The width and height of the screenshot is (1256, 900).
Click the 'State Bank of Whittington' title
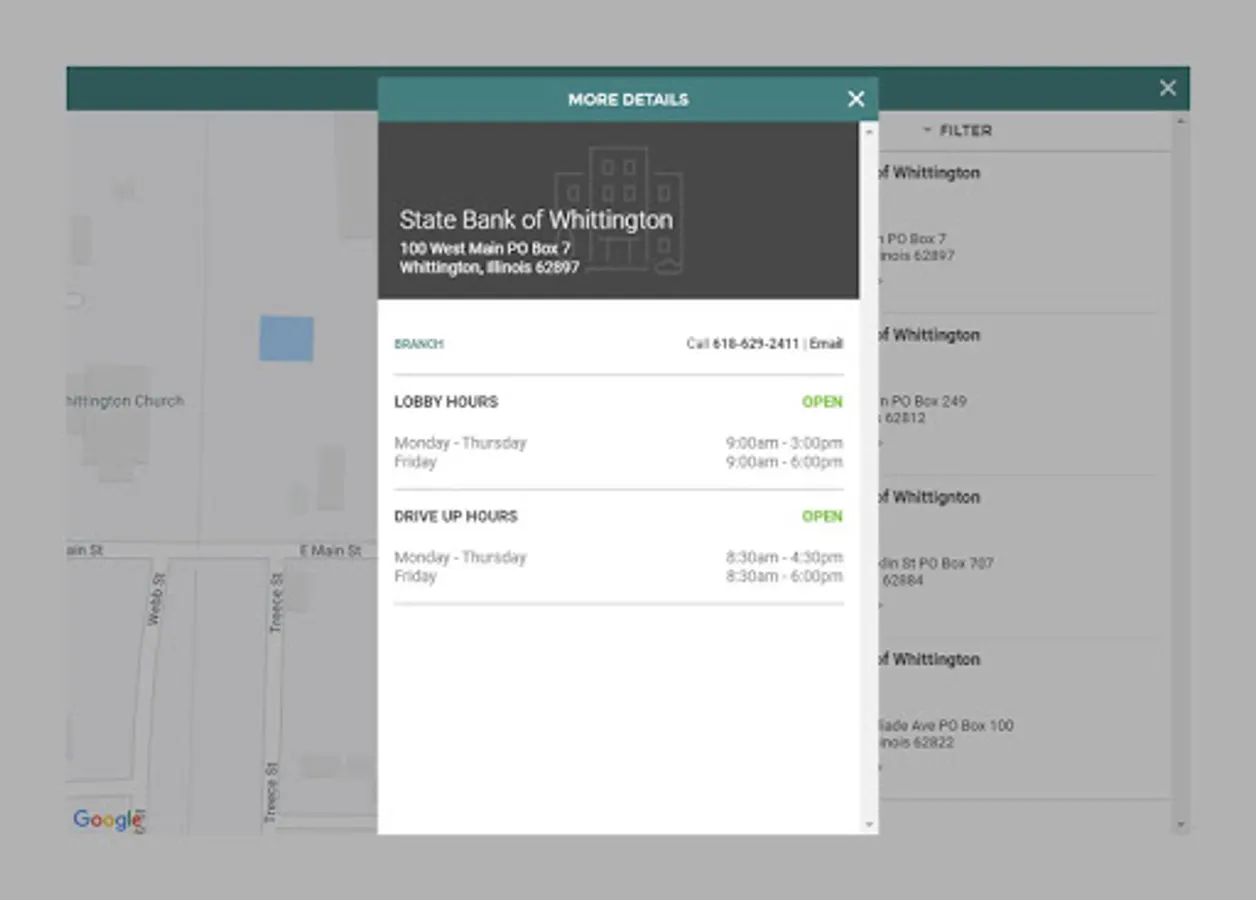pyautogui.click(x=536, y=220)
